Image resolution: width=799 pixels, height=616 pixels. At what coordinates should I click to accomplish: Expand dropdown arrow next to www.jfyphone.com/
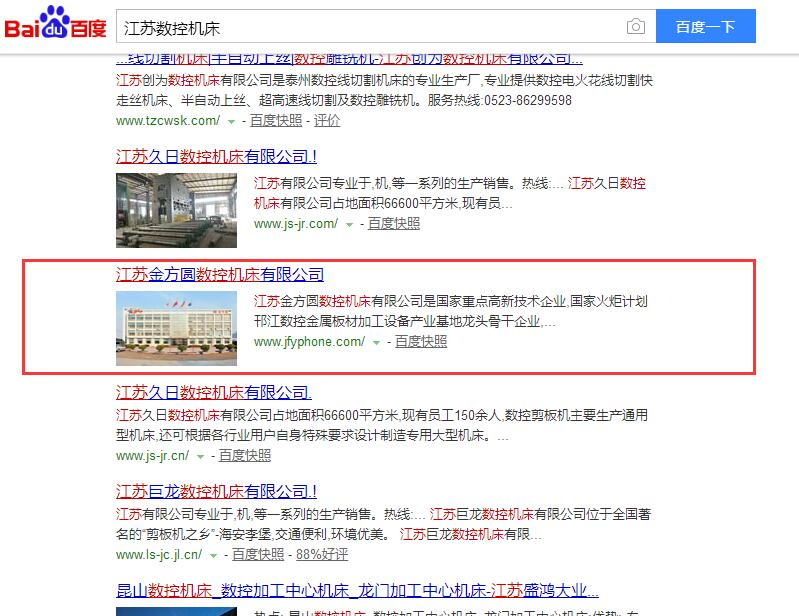pyautogui.click(x=376, y=343)
